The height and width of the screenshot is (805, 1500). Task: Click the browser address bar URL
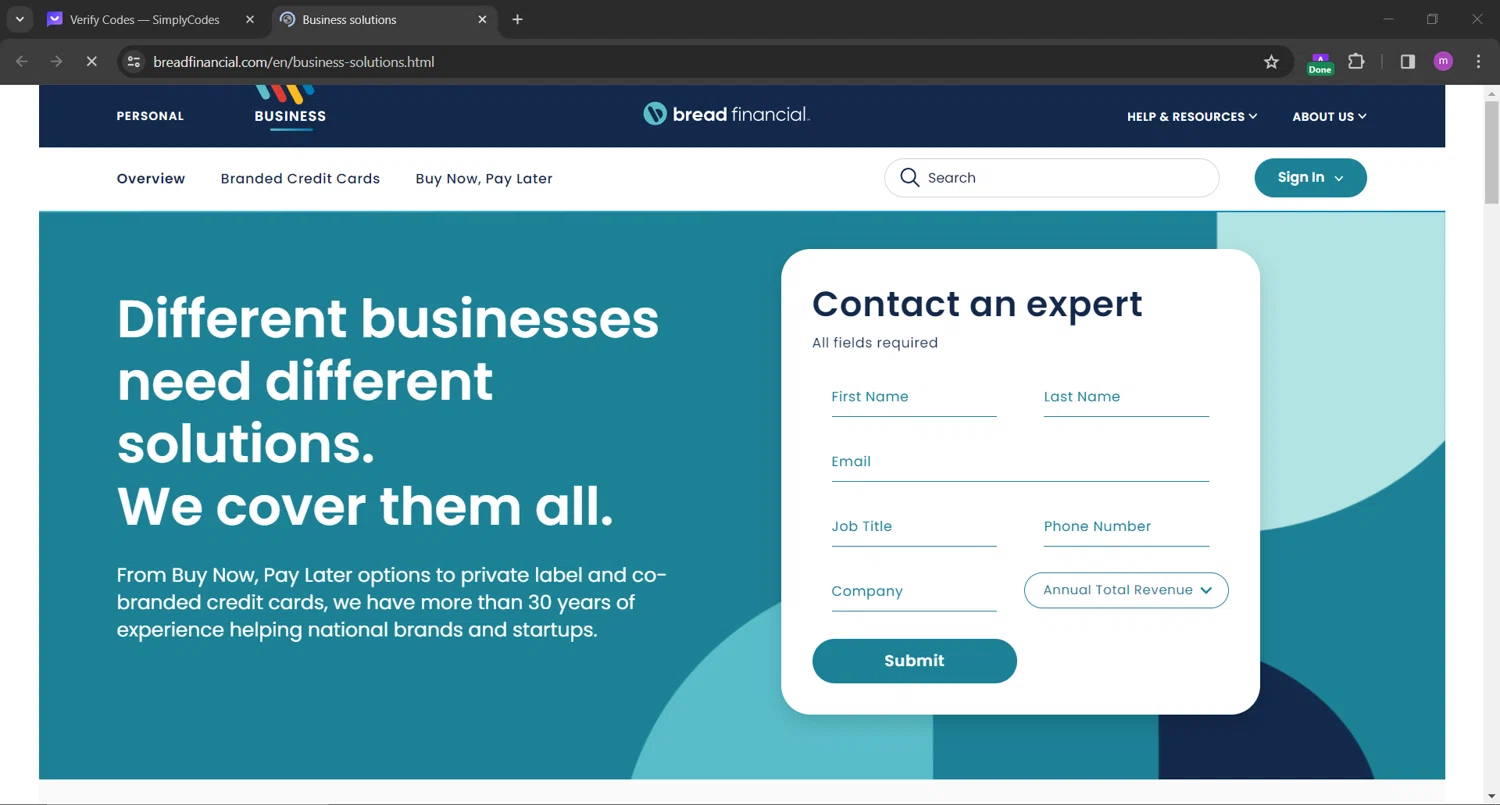(x=294, y=62)
